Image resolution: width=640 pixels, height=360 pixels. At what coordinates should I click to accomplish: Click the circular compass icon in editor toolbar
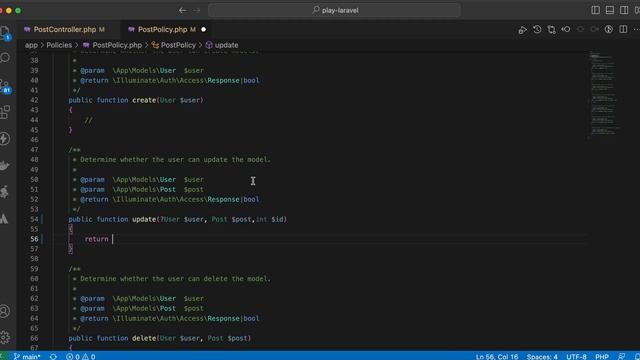[609, 29]
